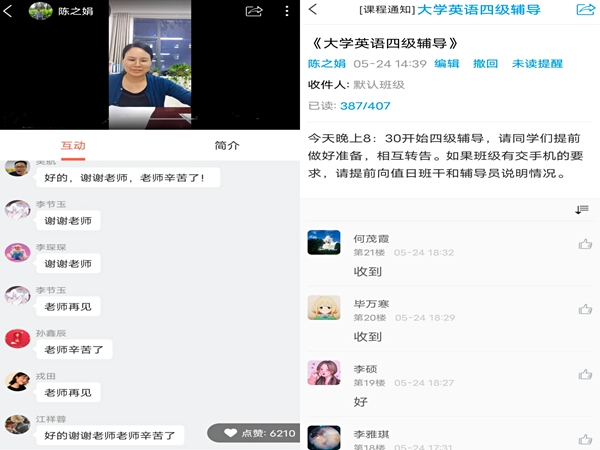The width and height of the screenshot is (600, 450).
Task: Select message 好的谢谢老师老师辛苦了
Action: (x=110, y=435)
